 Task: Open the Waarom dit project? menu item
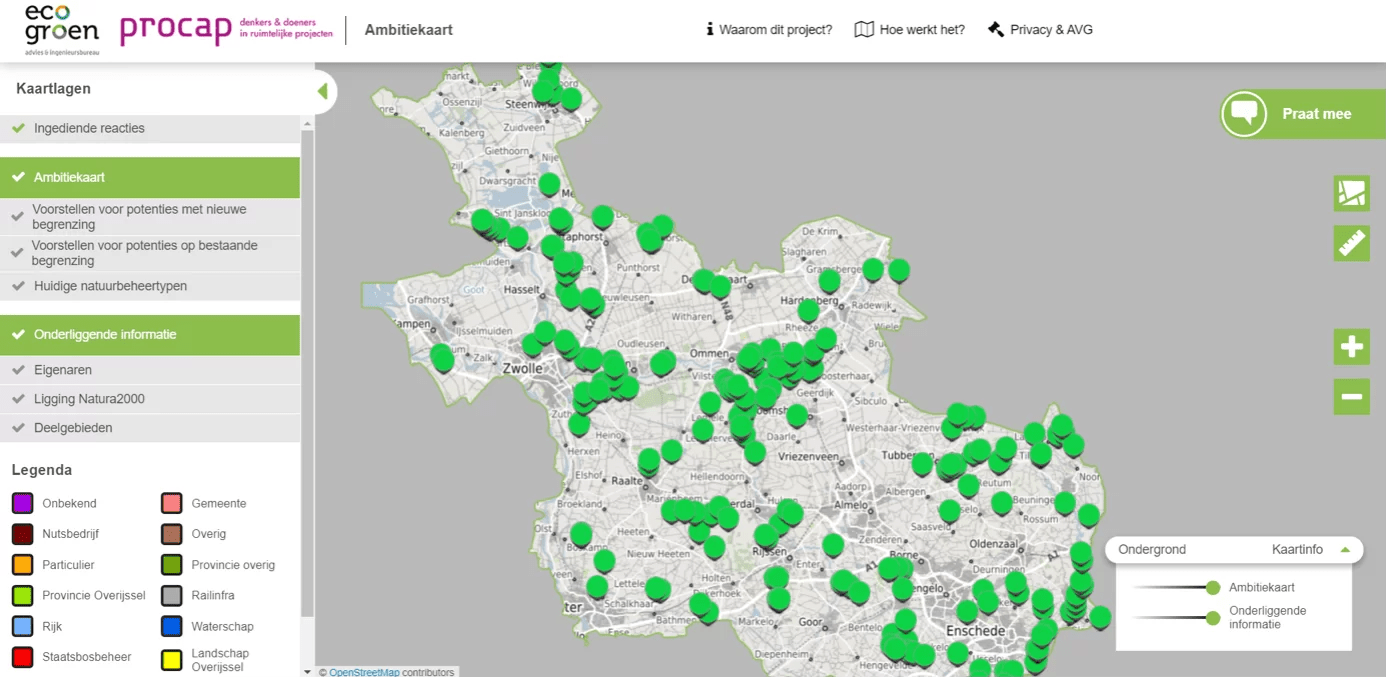pos(768,30)
